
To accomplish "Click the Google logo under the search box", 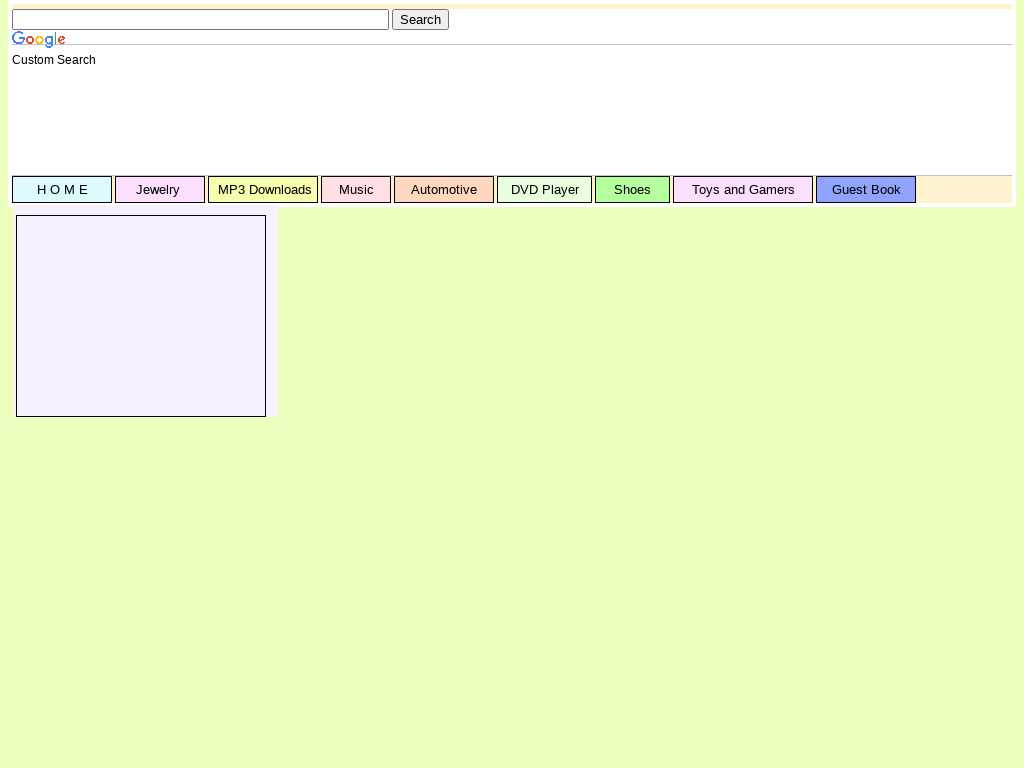I will pos(39,40).
